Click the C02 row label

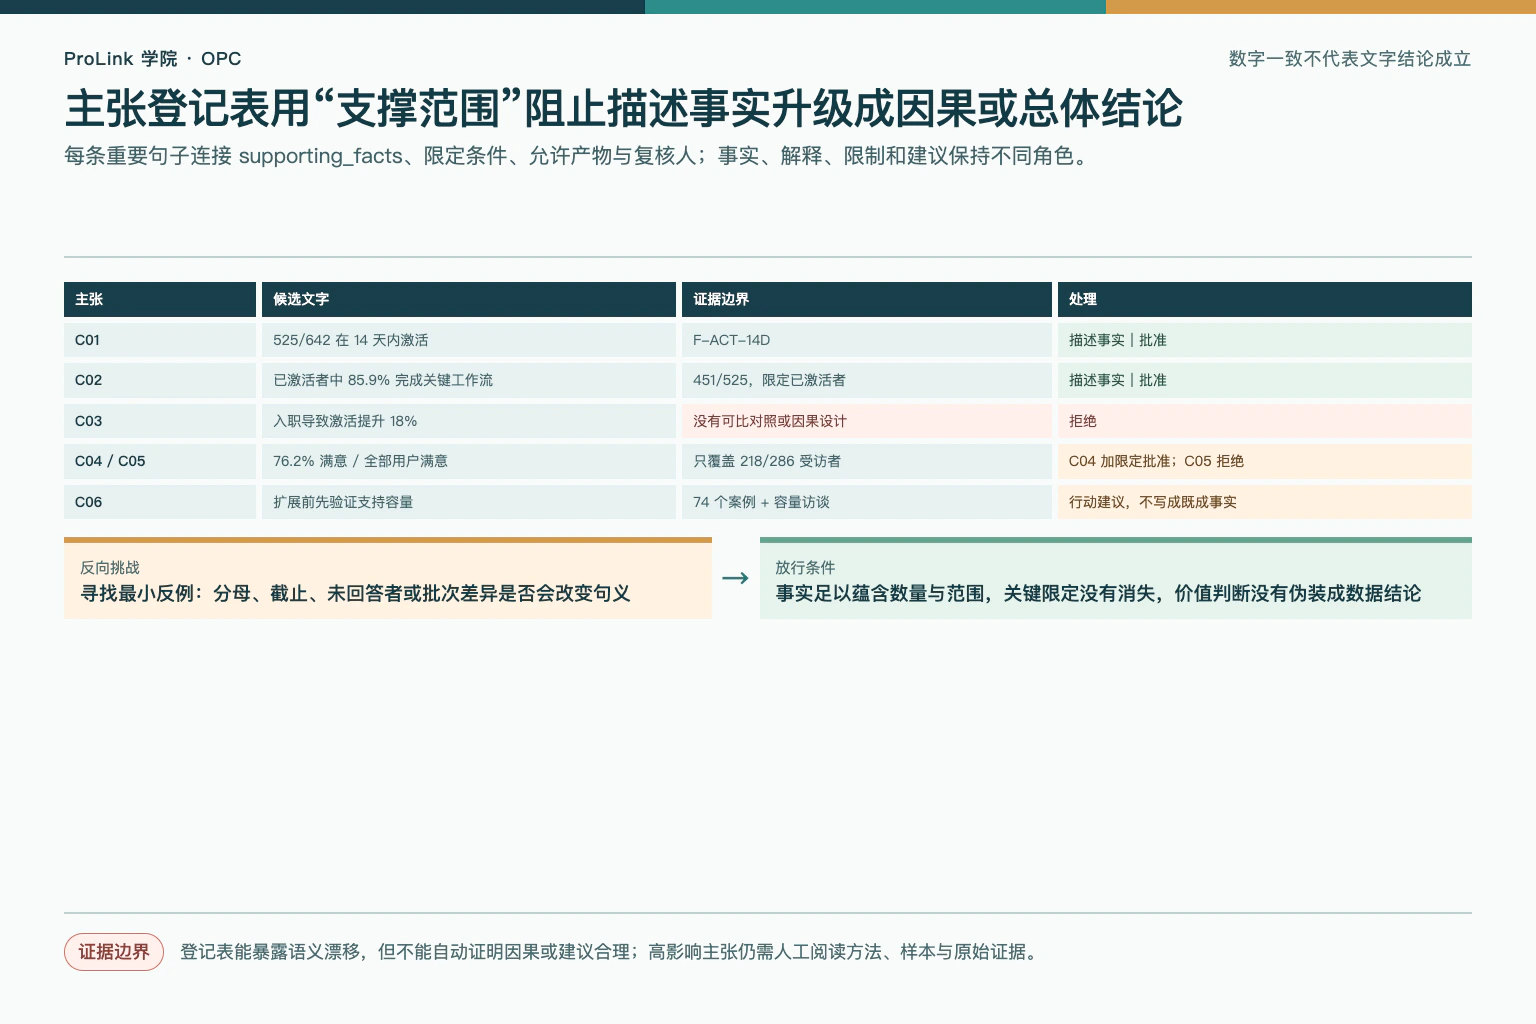(x=160, y=380)
